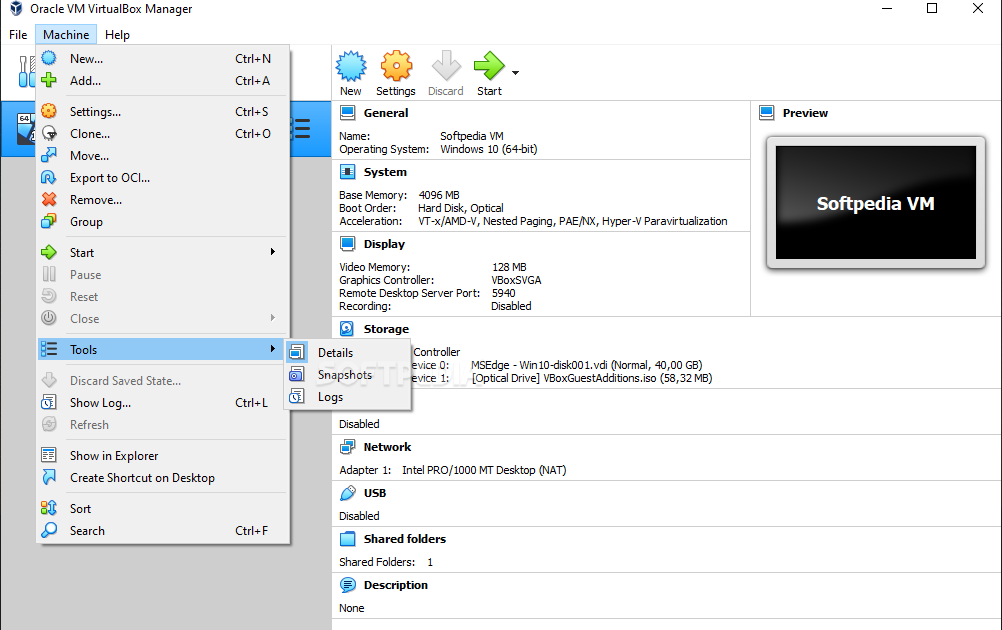The width and height of the screenshot is (1002, 630).
Task: Click 'Intel PRO/1000 MT Desktop (NAT)' text
Action: [484, 470]
